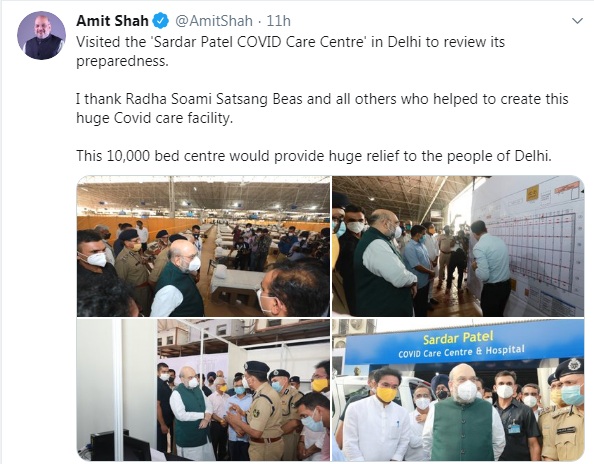Expand the tweet options chevron
This screenshot has width=594, height=464.
coord(577,21)
